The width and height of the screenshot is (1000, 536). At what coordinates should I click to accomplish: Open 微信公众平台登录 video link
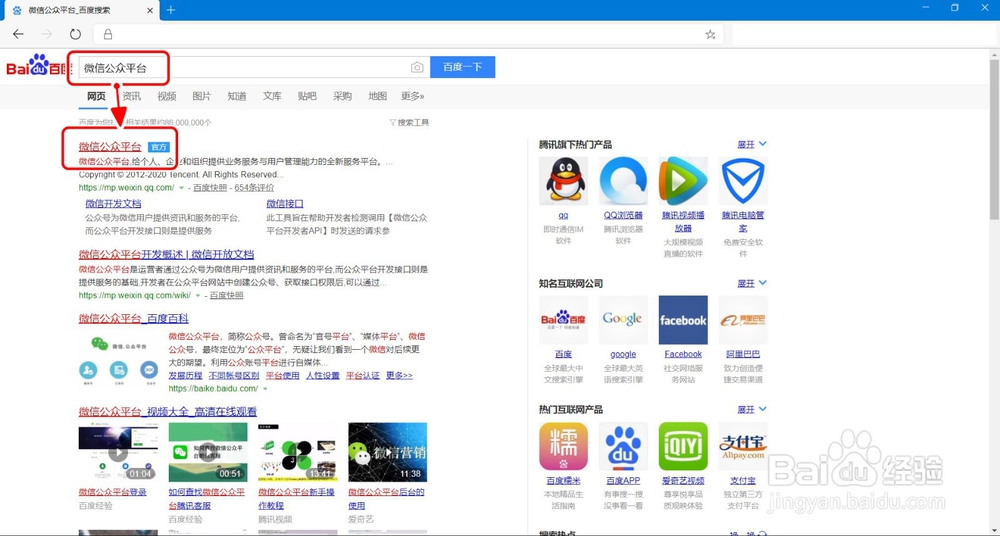pyautogui.click(x=112, y=492)
